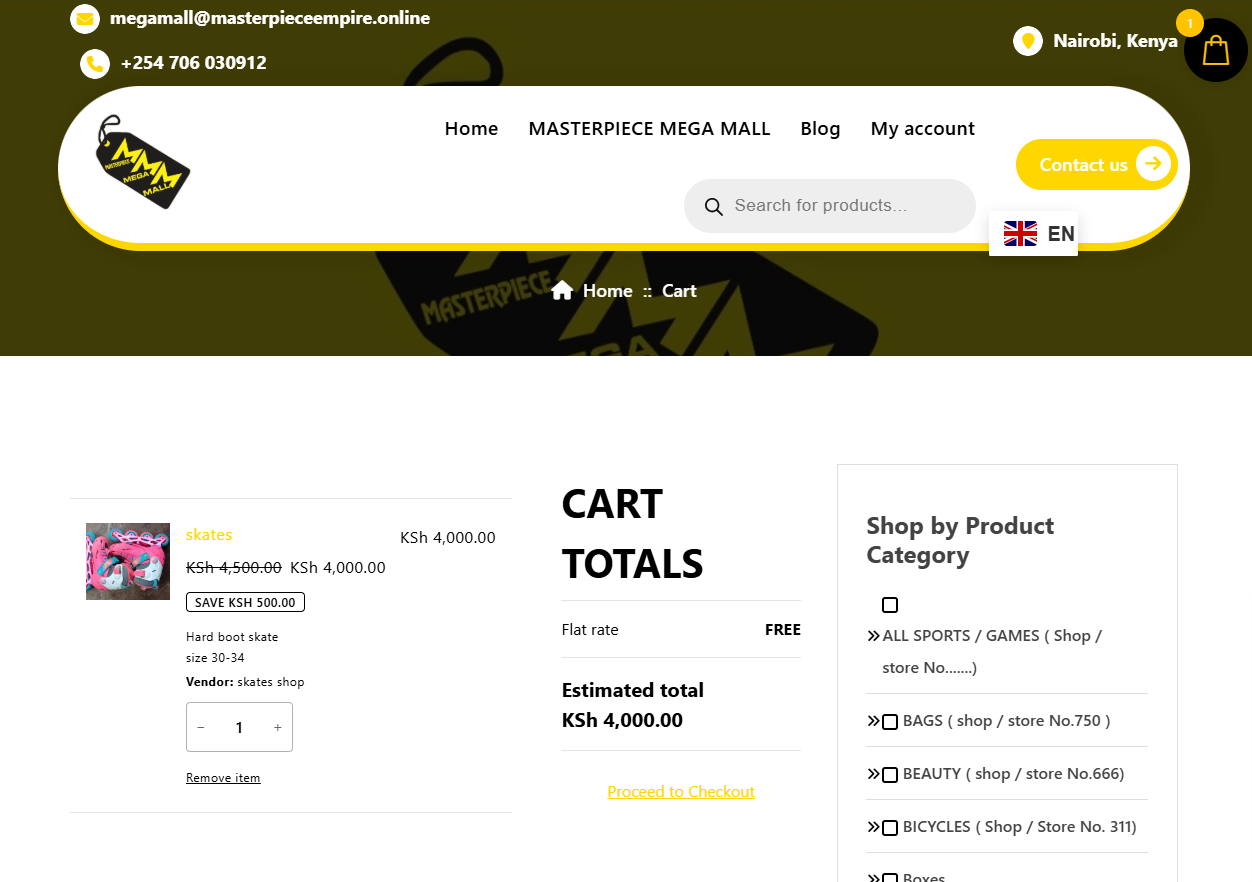Viewport: 1252px width, 882px height.
Task: Click the Masterpiece Mega Mall logo
Action: click(x=143, y=162)
